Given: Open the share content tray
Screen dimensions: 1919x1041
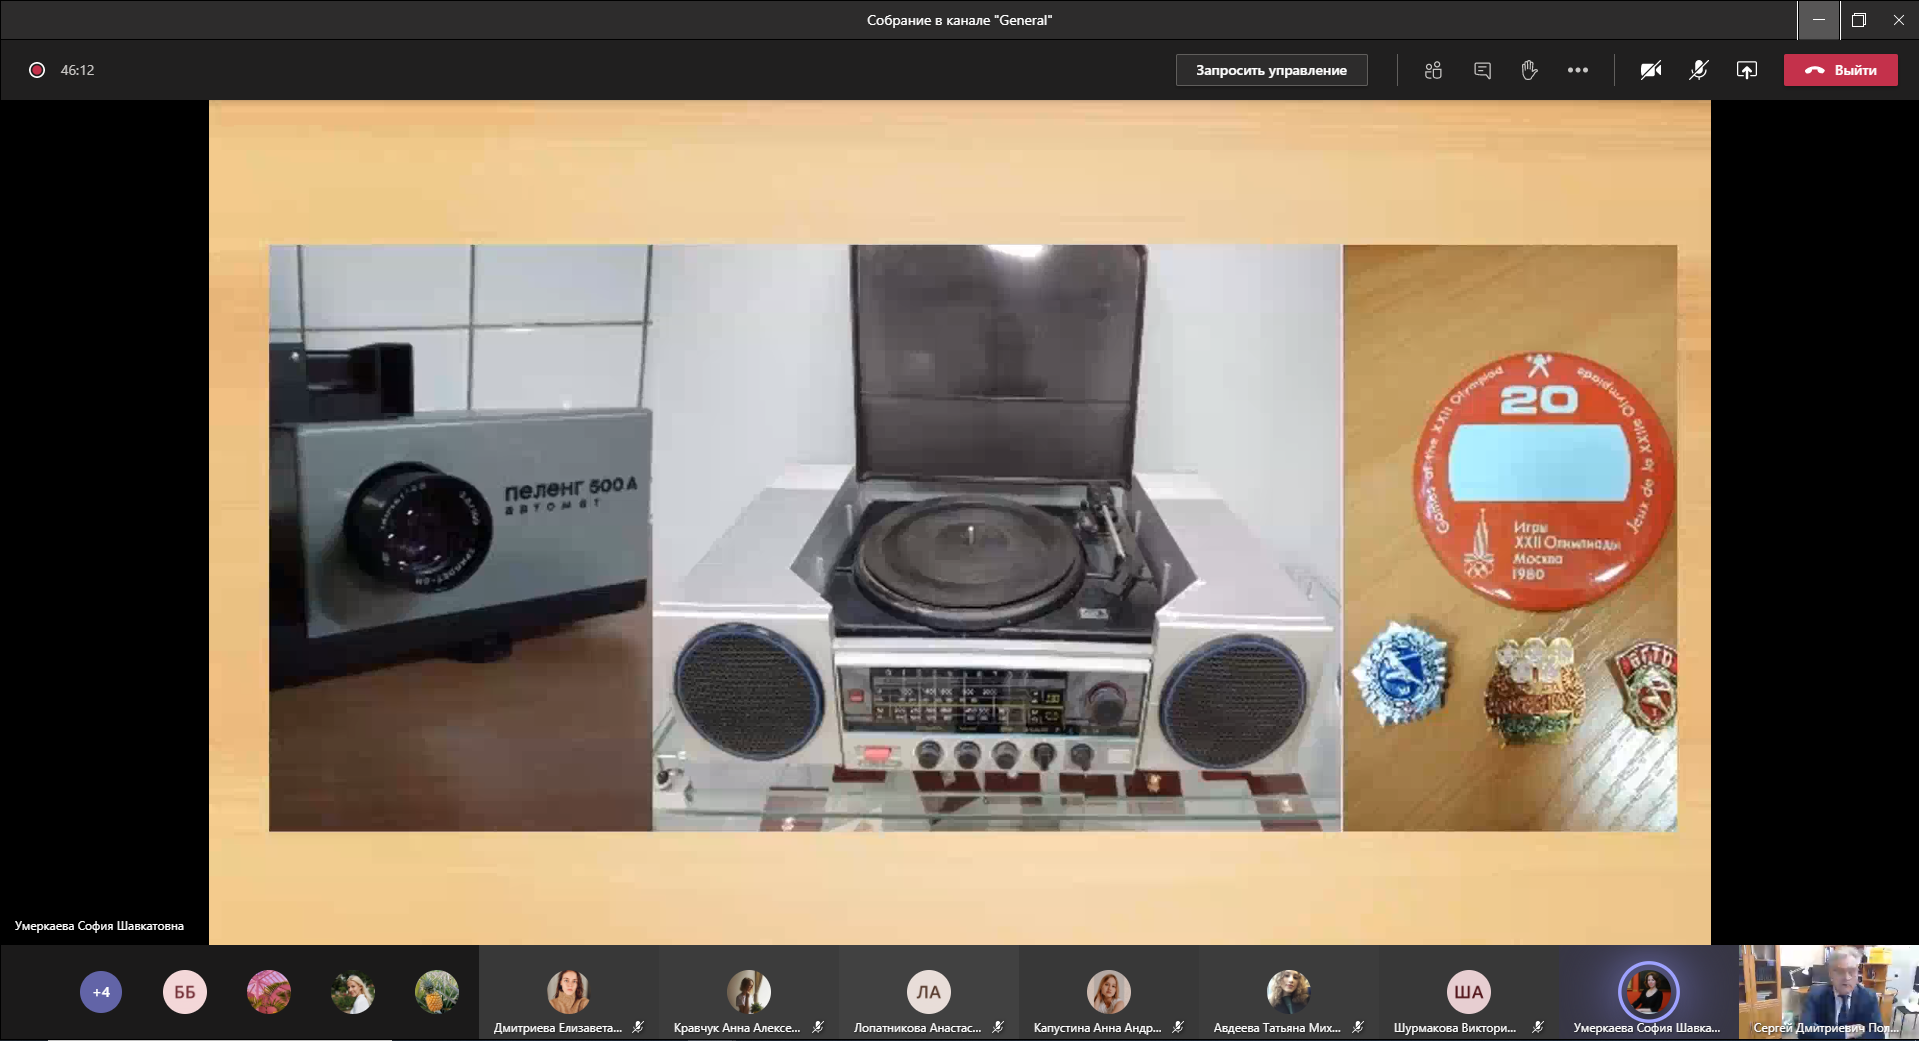Looking at the screenshot, I should 1746,70.
